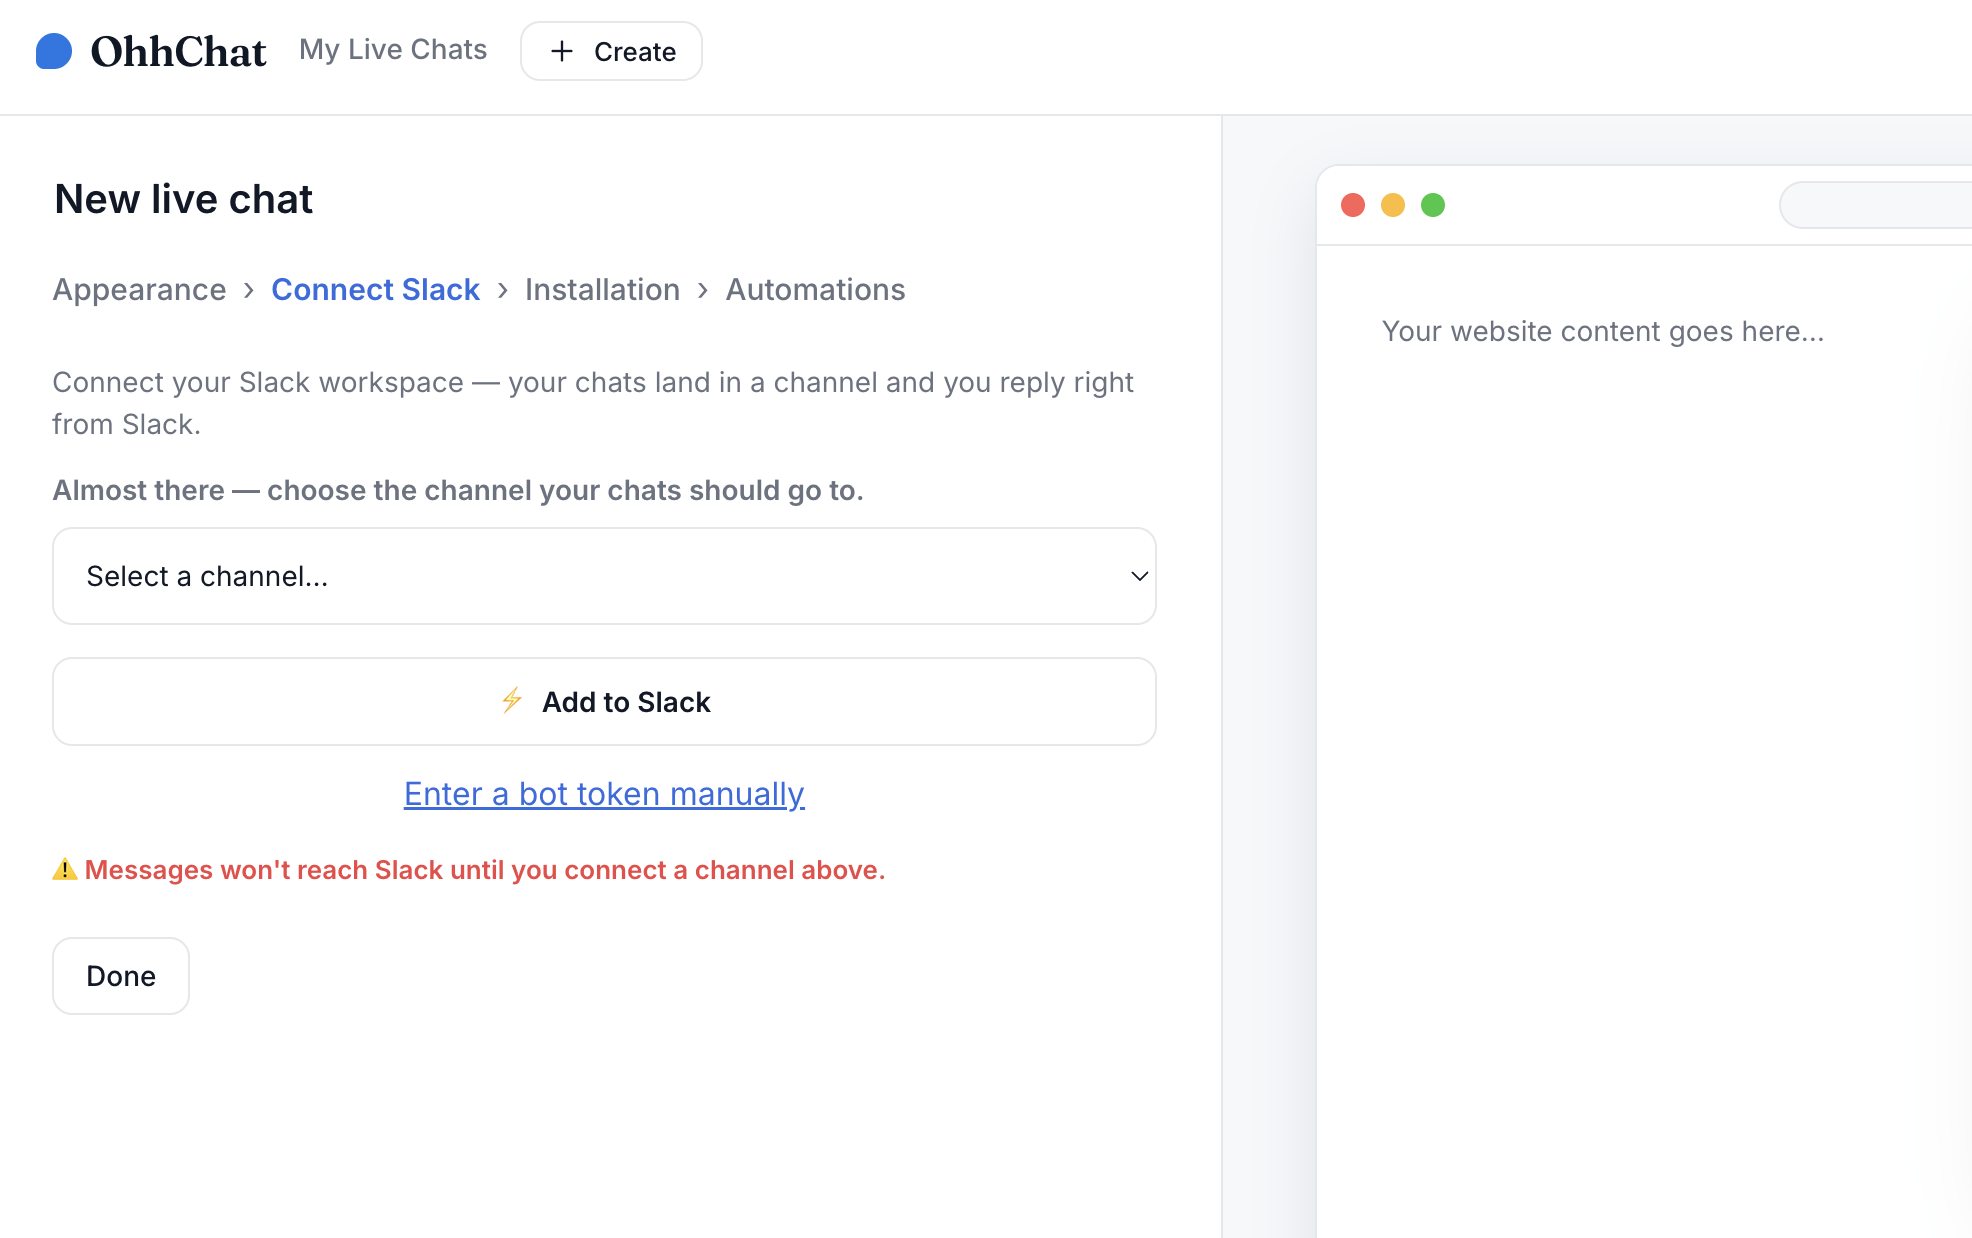Click the red dot in preview window
Viewport: 1972px width, 1238px height.
[x=1353, y=205]
